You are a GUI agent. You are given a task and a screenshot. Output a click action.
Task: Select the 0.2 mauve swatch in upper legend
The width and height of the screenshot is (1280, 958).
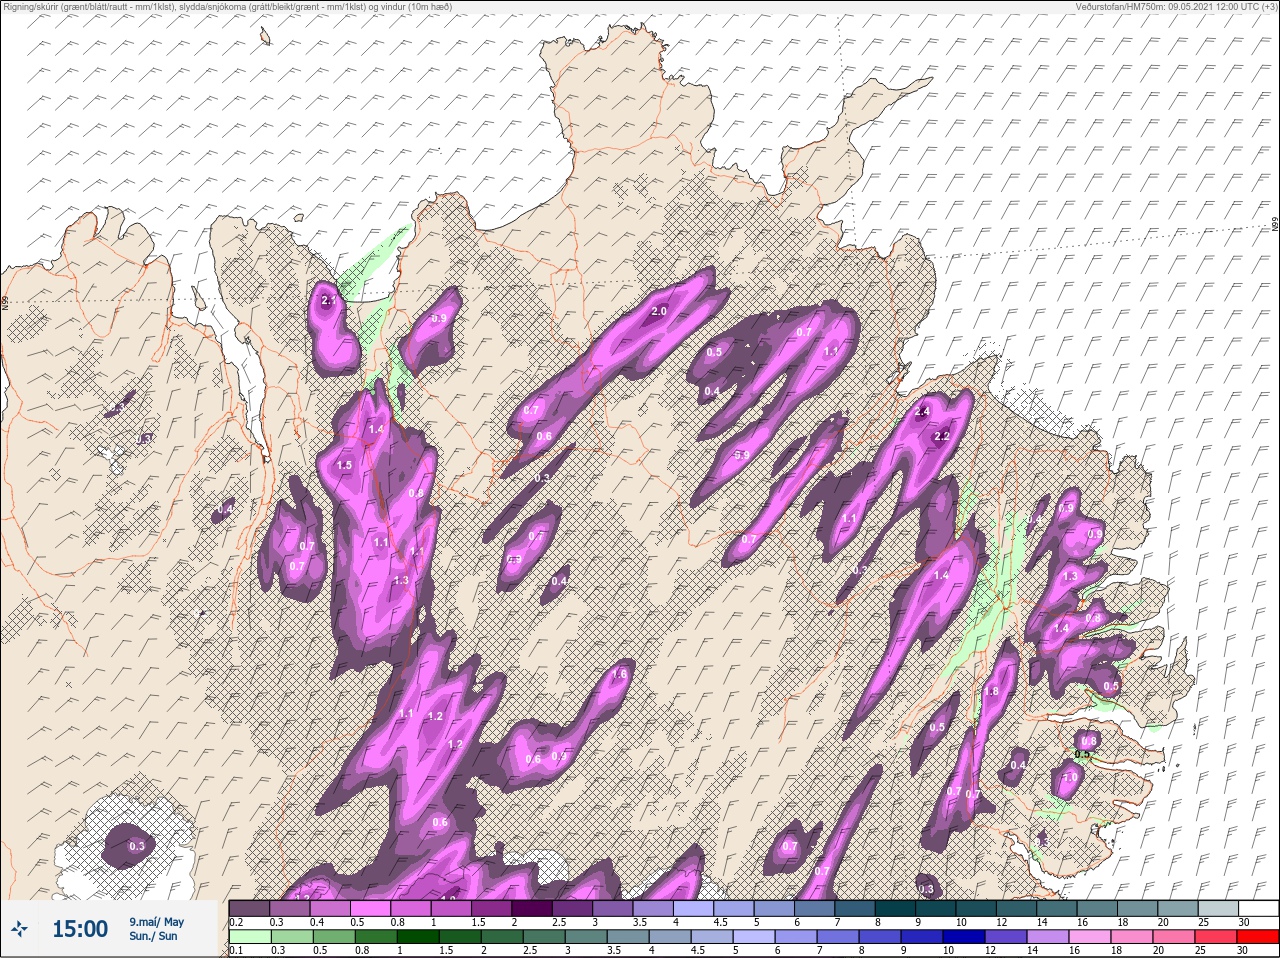coord(249,908)
